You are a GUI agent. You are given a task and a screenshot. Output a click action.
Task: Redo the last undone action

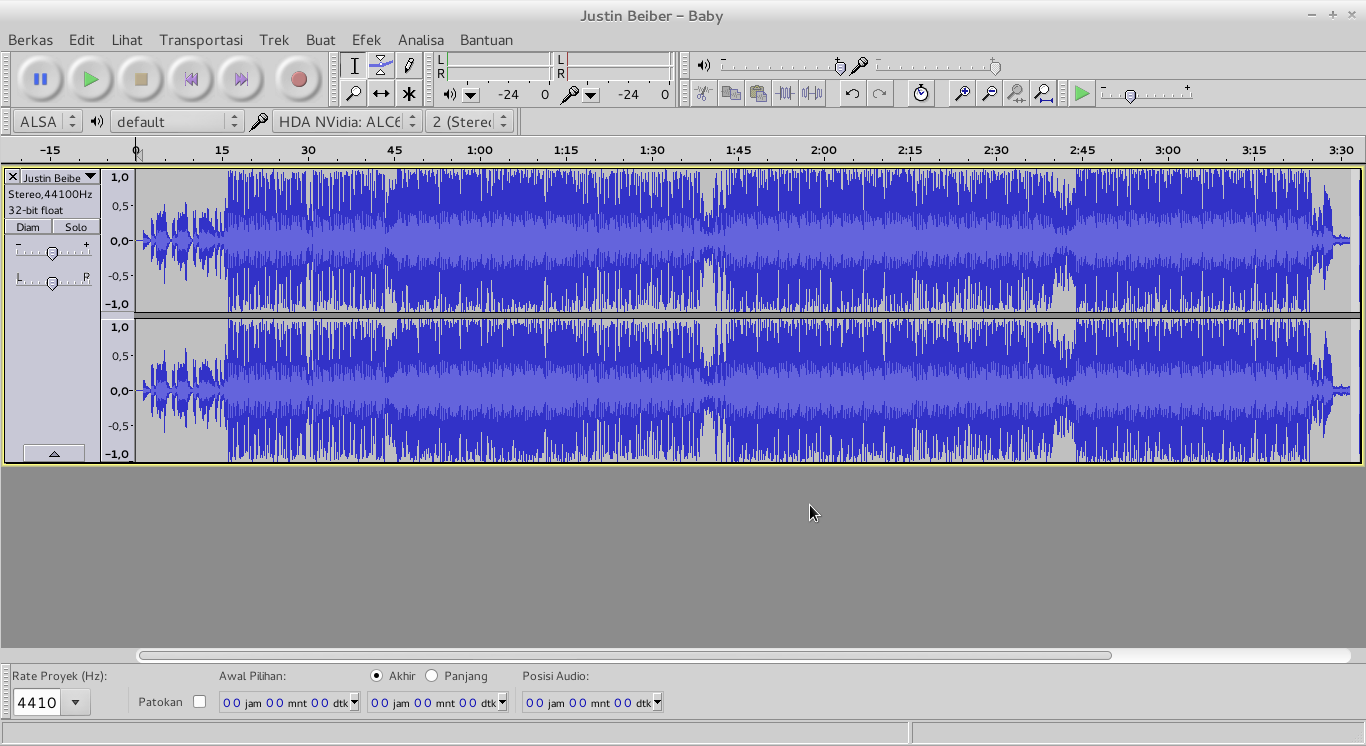coord(879,93)
